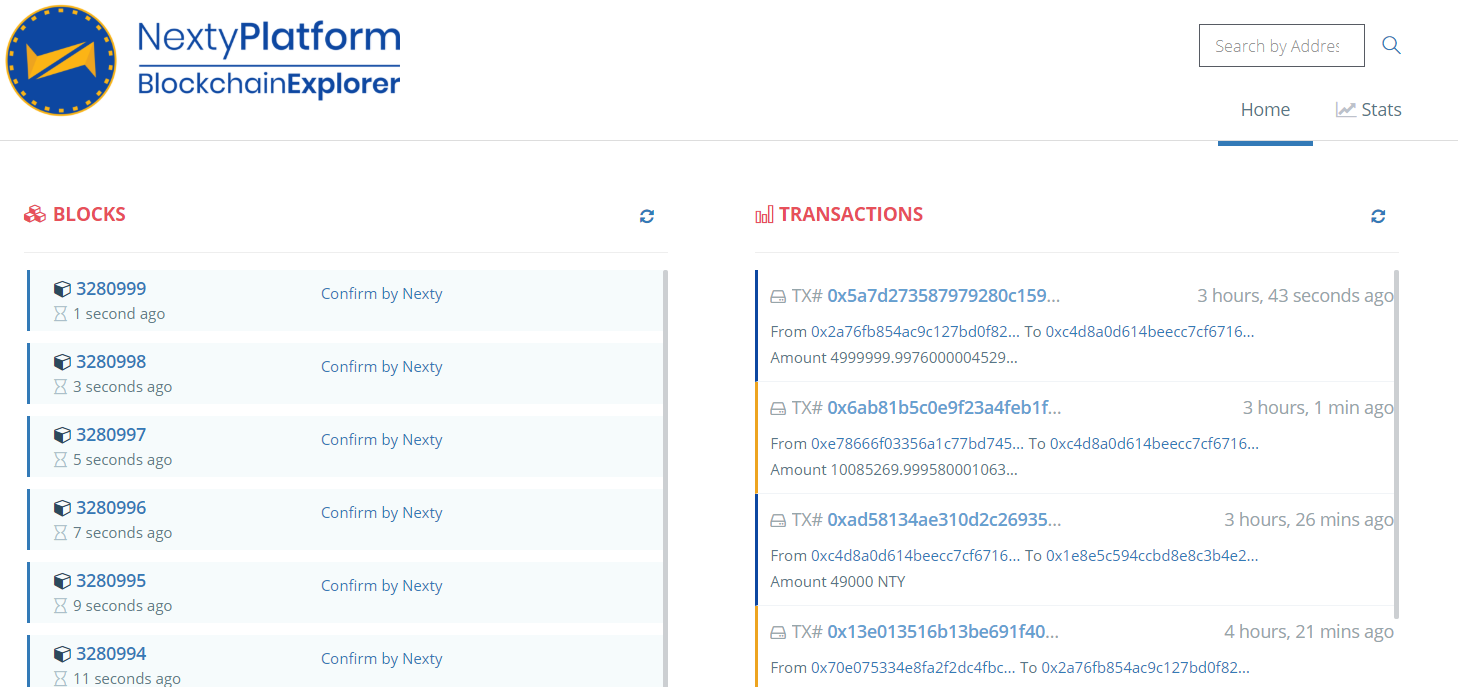Click the Nexty Platform round logo

coord(61,60)
